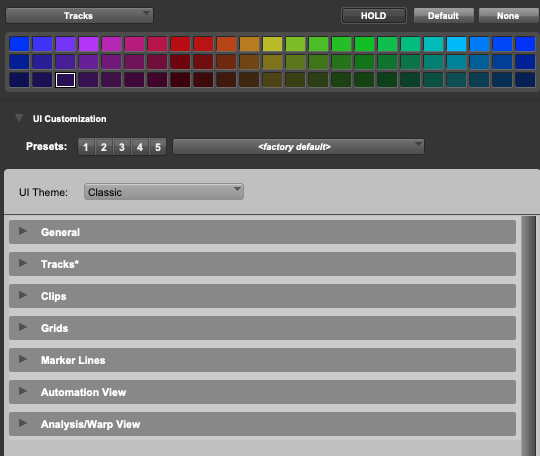Screen dimensions: 540x456
Task: Expand the Clips section
Action: tap(23, 295)
